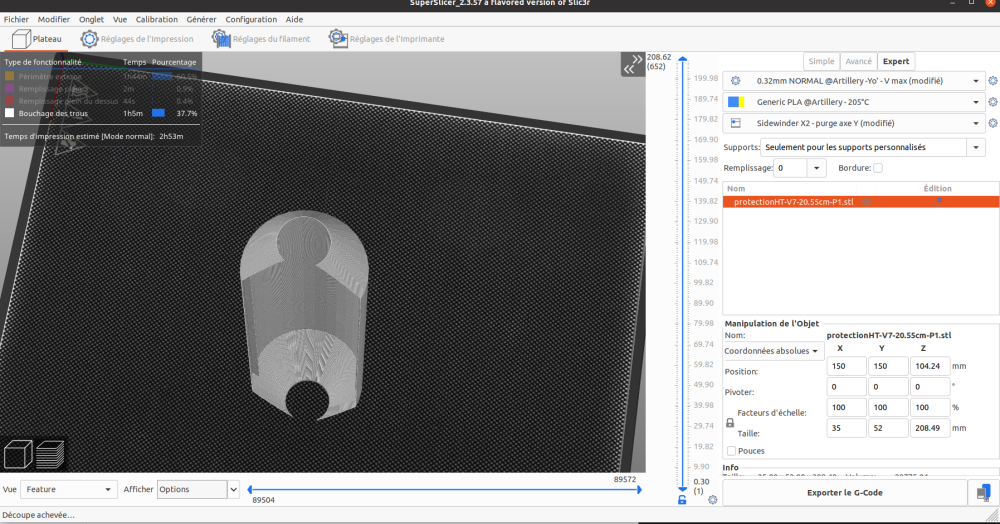The width and height of the screenshot is (1000, 524).
Task: Click the send-to-SD-card export icon
Action: click(x=983, y=493)
